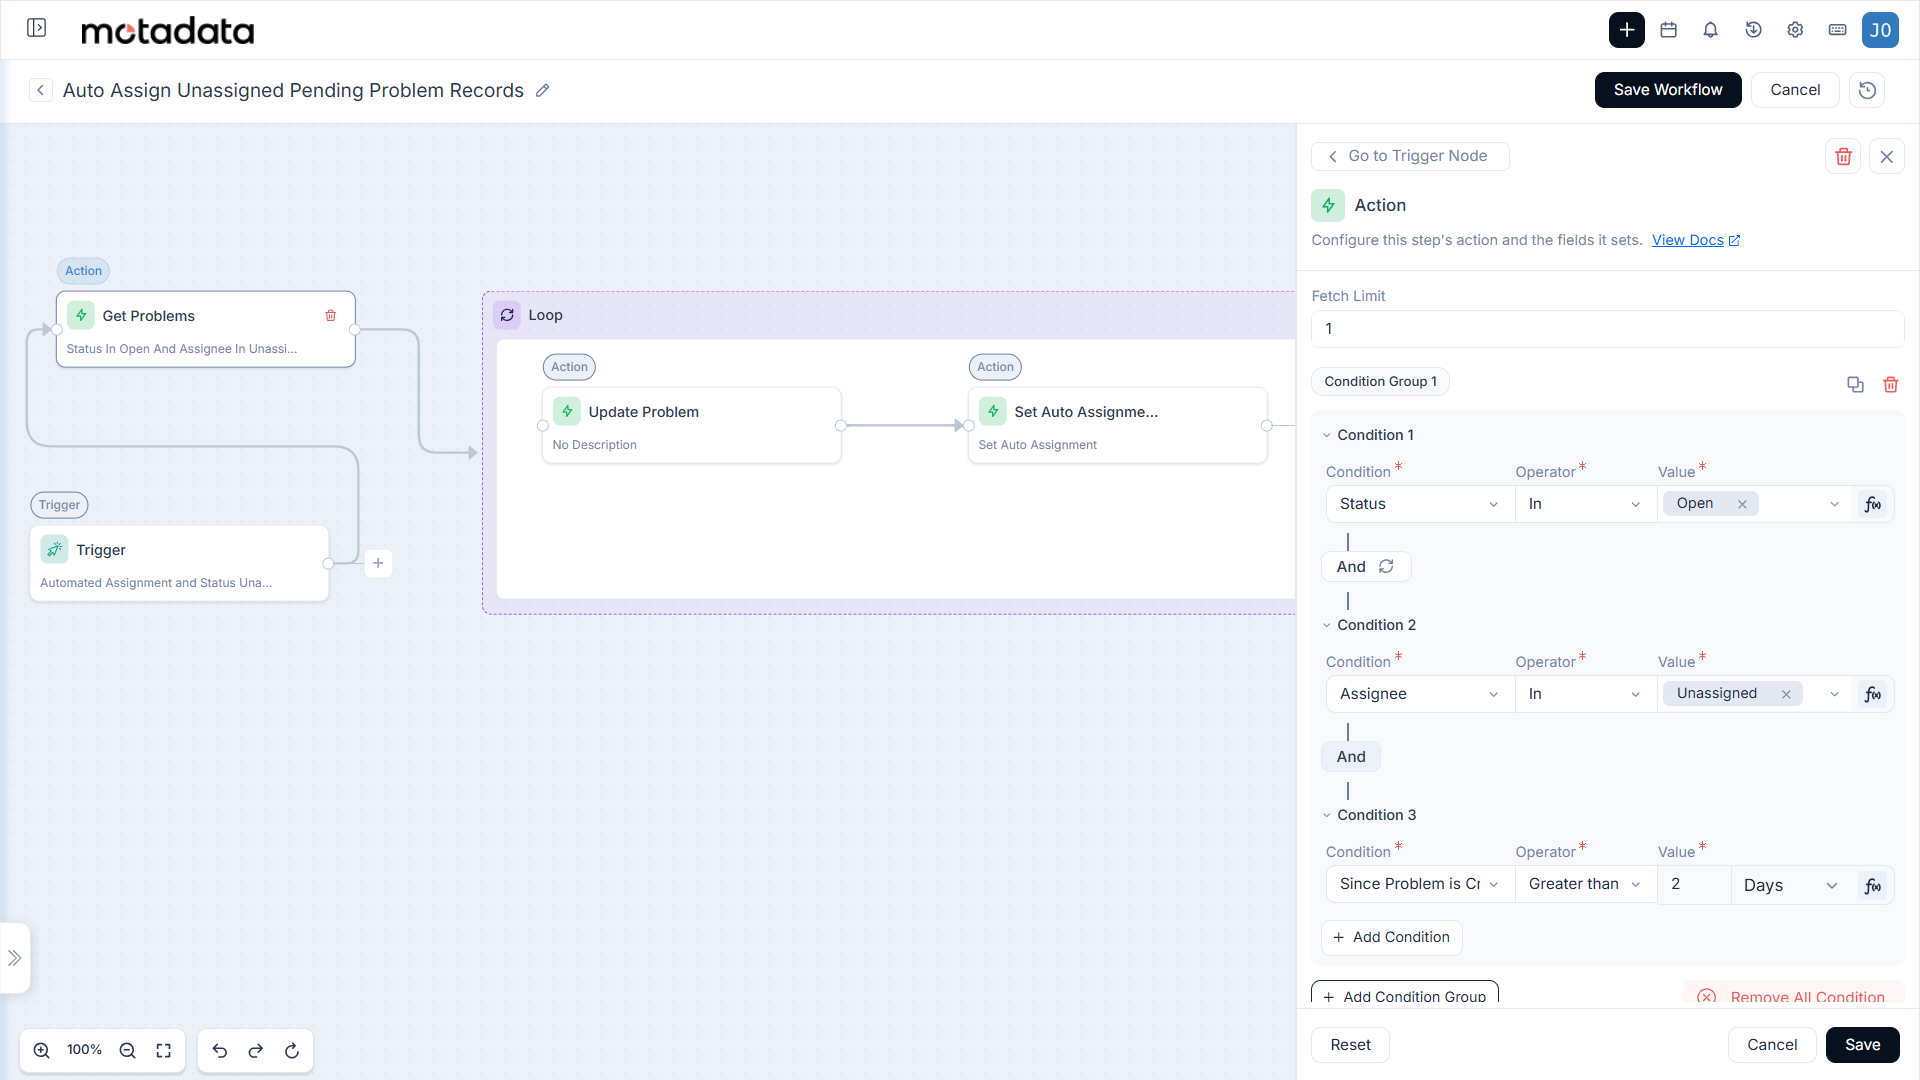This screenshot has height=1080, width=1920.
Task: Select the Set Auto Assignment node
Action: pyautogui.click(x=1117, y=426)
